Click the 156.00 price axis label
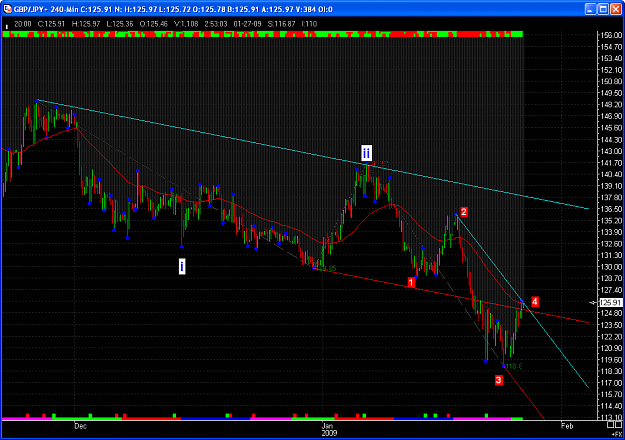Image resolution: width=625 pixels, height=440 pixels. 611,35
